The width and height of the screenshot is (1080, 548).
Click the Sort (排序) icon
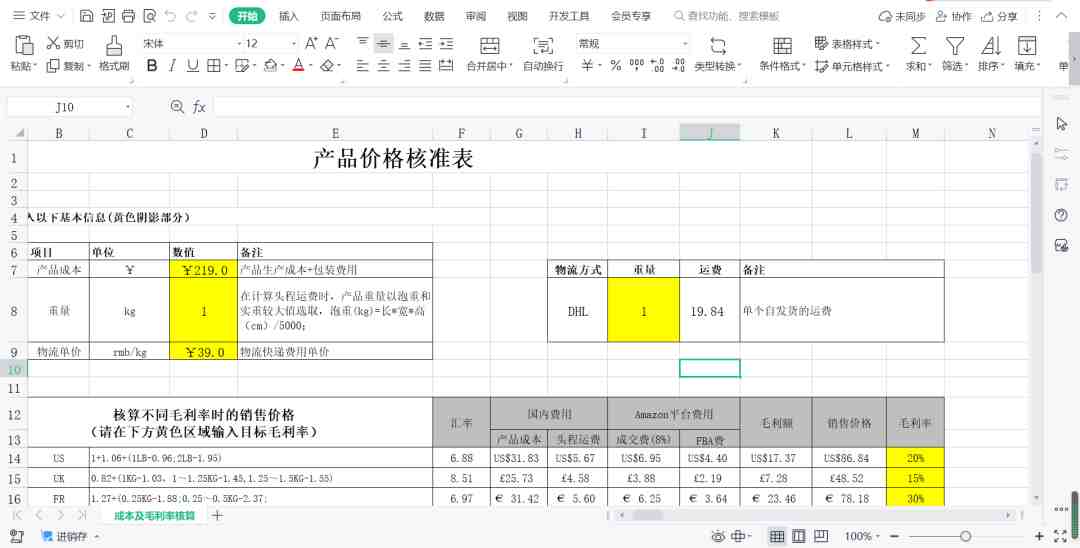point(990,45)
